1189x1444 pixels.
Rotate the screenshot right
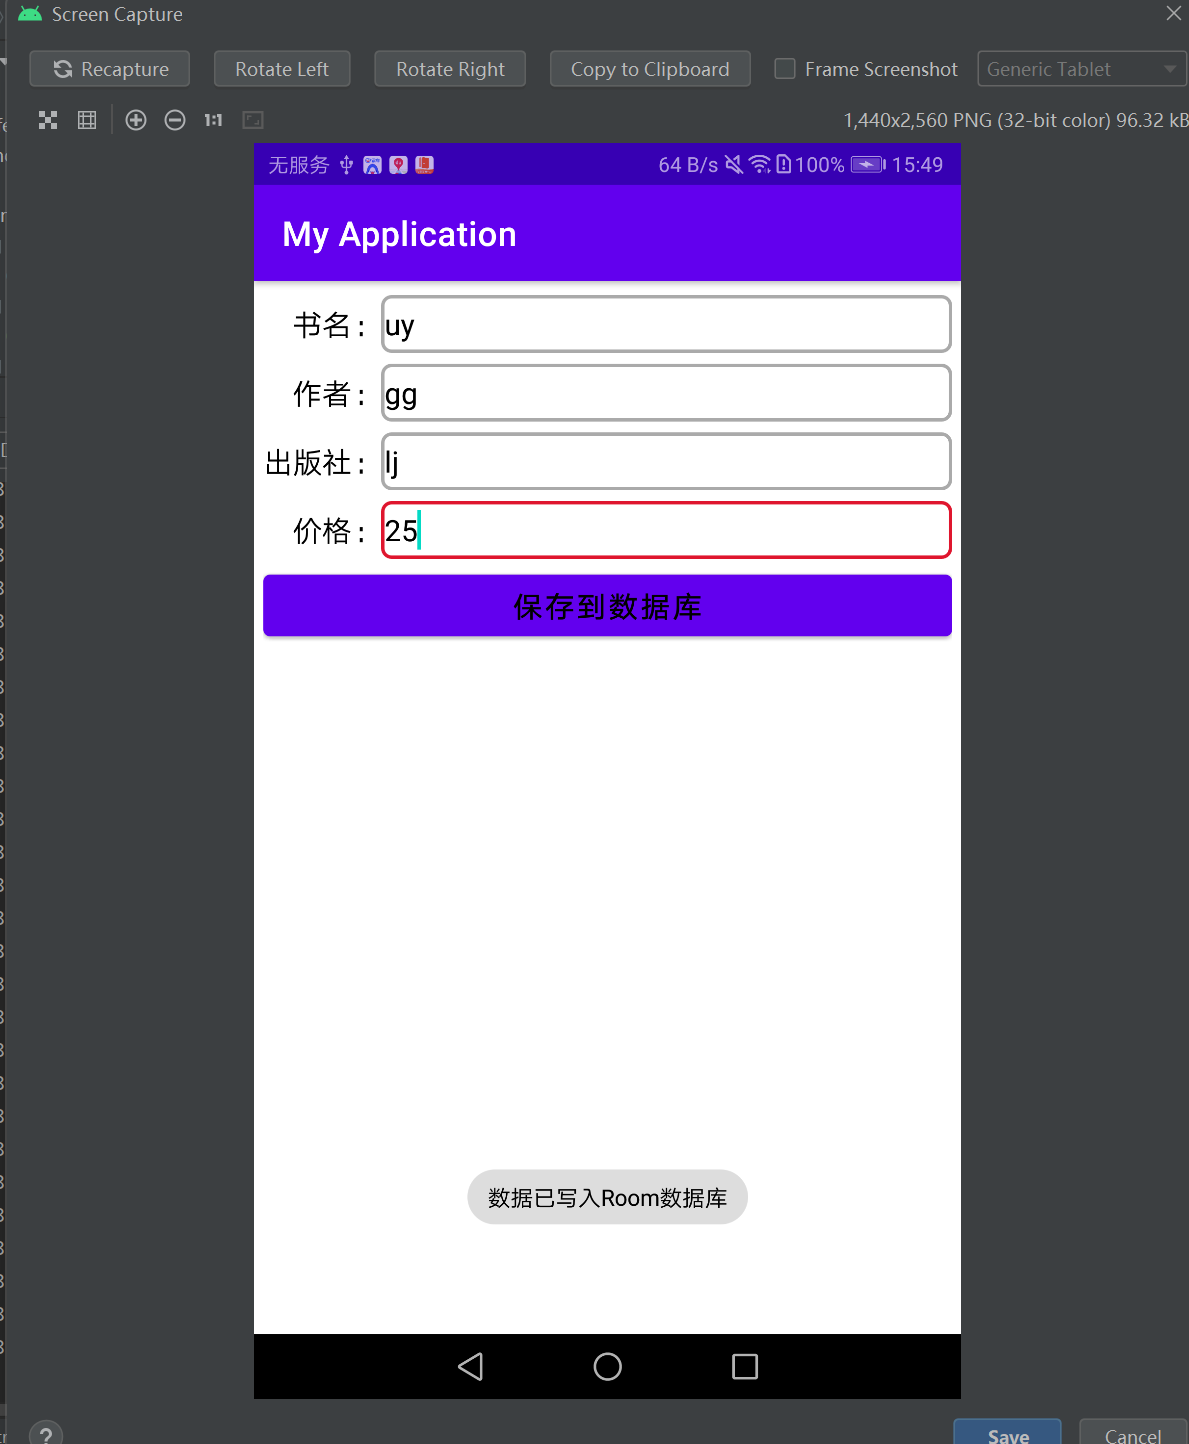(x=450, y=69)
